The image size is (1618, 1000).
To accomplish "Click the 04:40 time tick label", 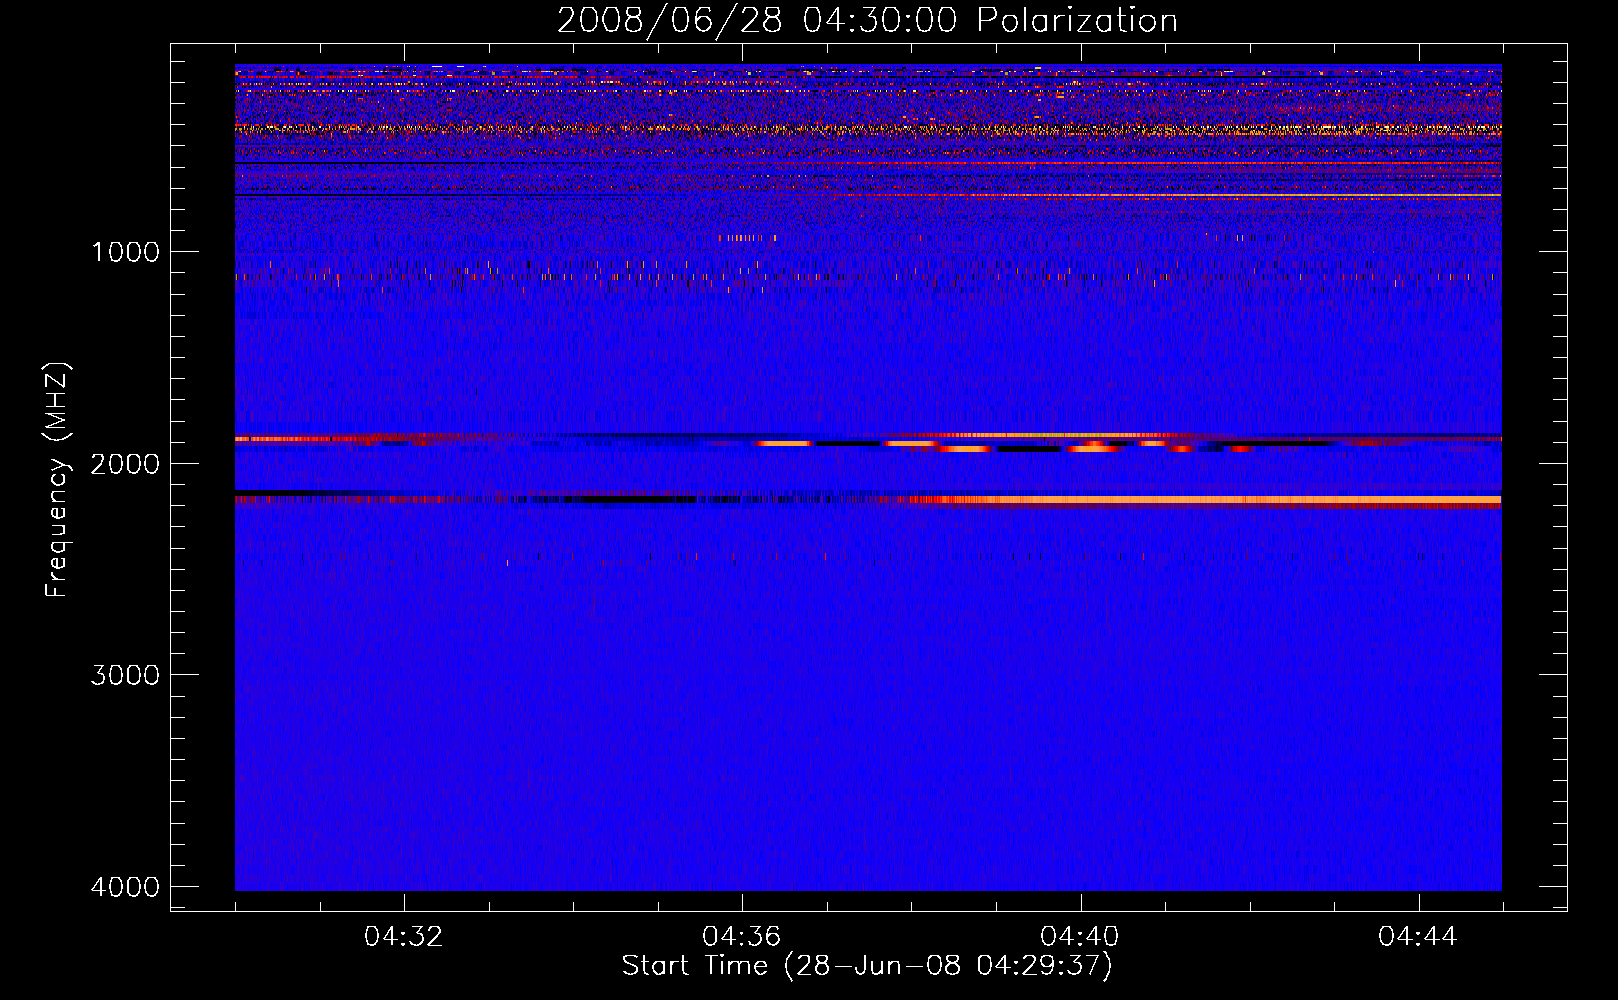I will point(1080,937).
